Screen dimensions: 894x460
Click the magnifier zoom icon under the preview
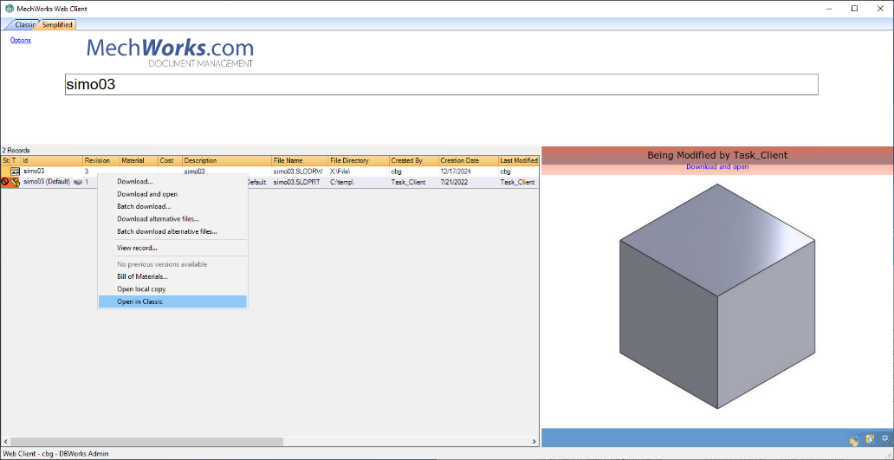pos(885,438)
